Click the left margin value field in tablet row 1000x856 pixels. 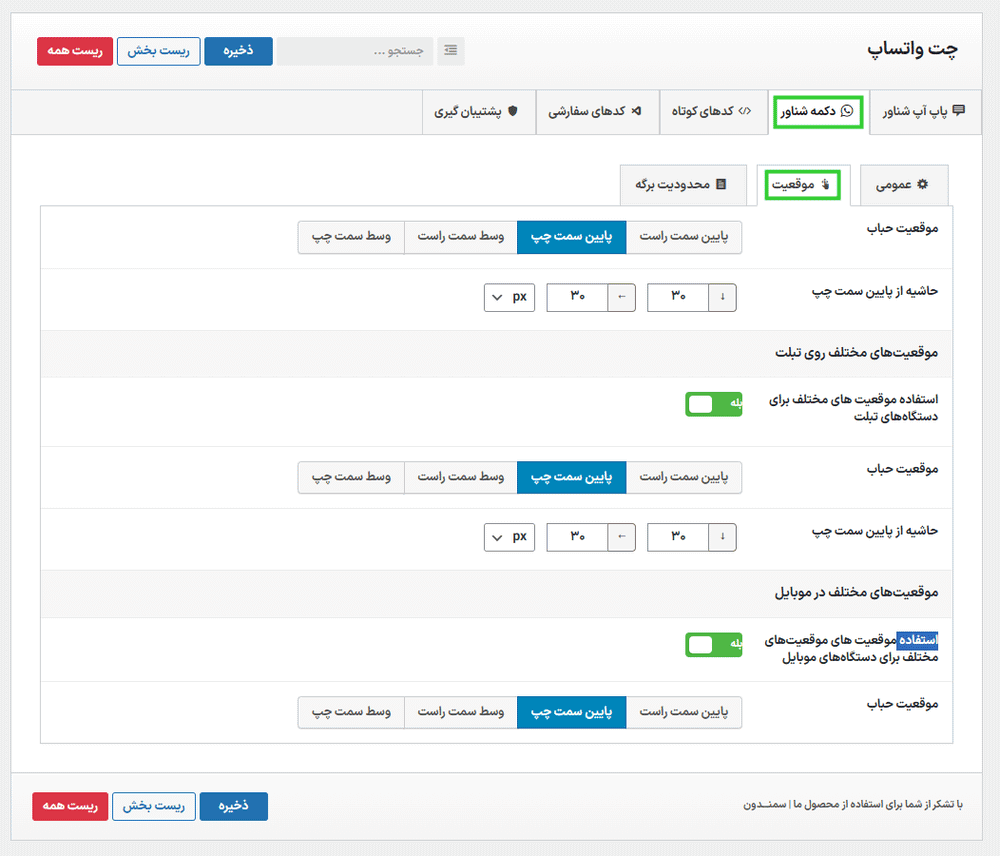click(577, 537)
